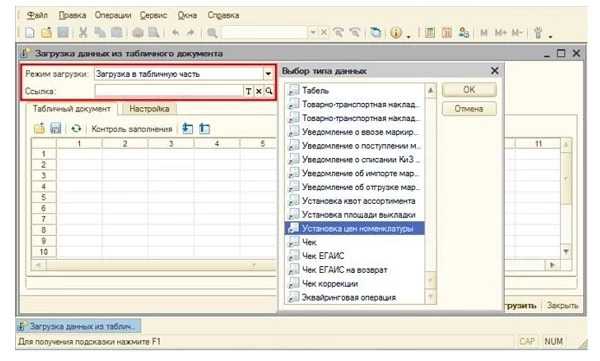Click the Закрыть button
This screenshot has width=600, height=361.
click(x=562, y=305)
